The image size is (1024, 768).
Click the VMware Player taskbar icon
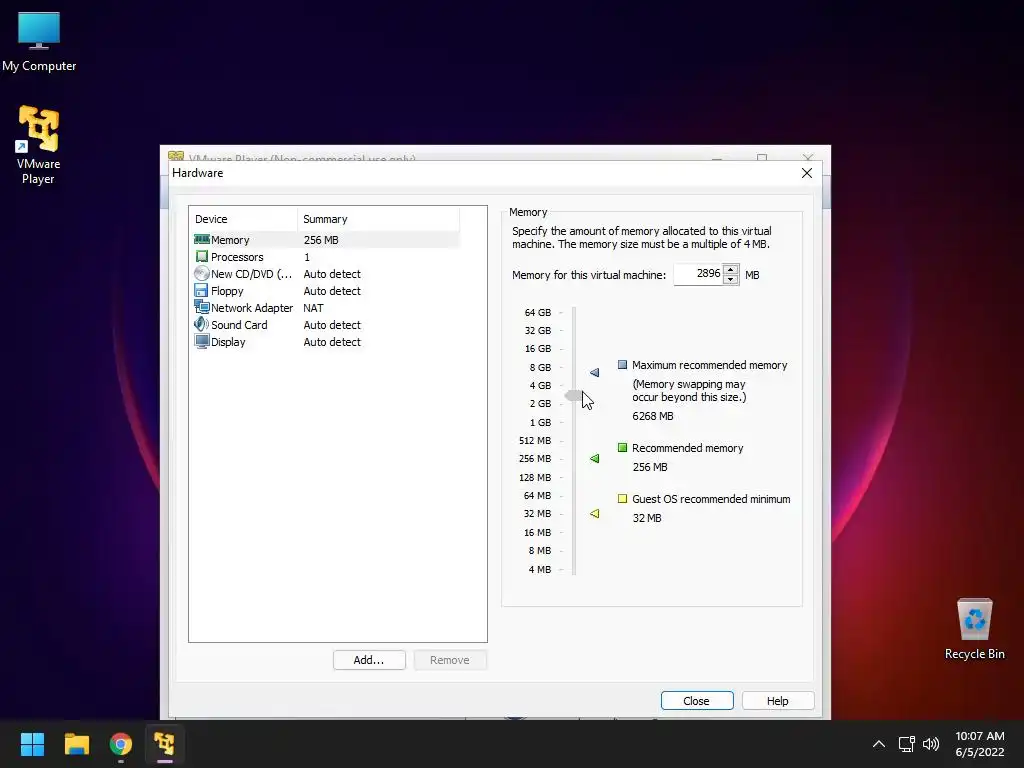tap(164, 744)
